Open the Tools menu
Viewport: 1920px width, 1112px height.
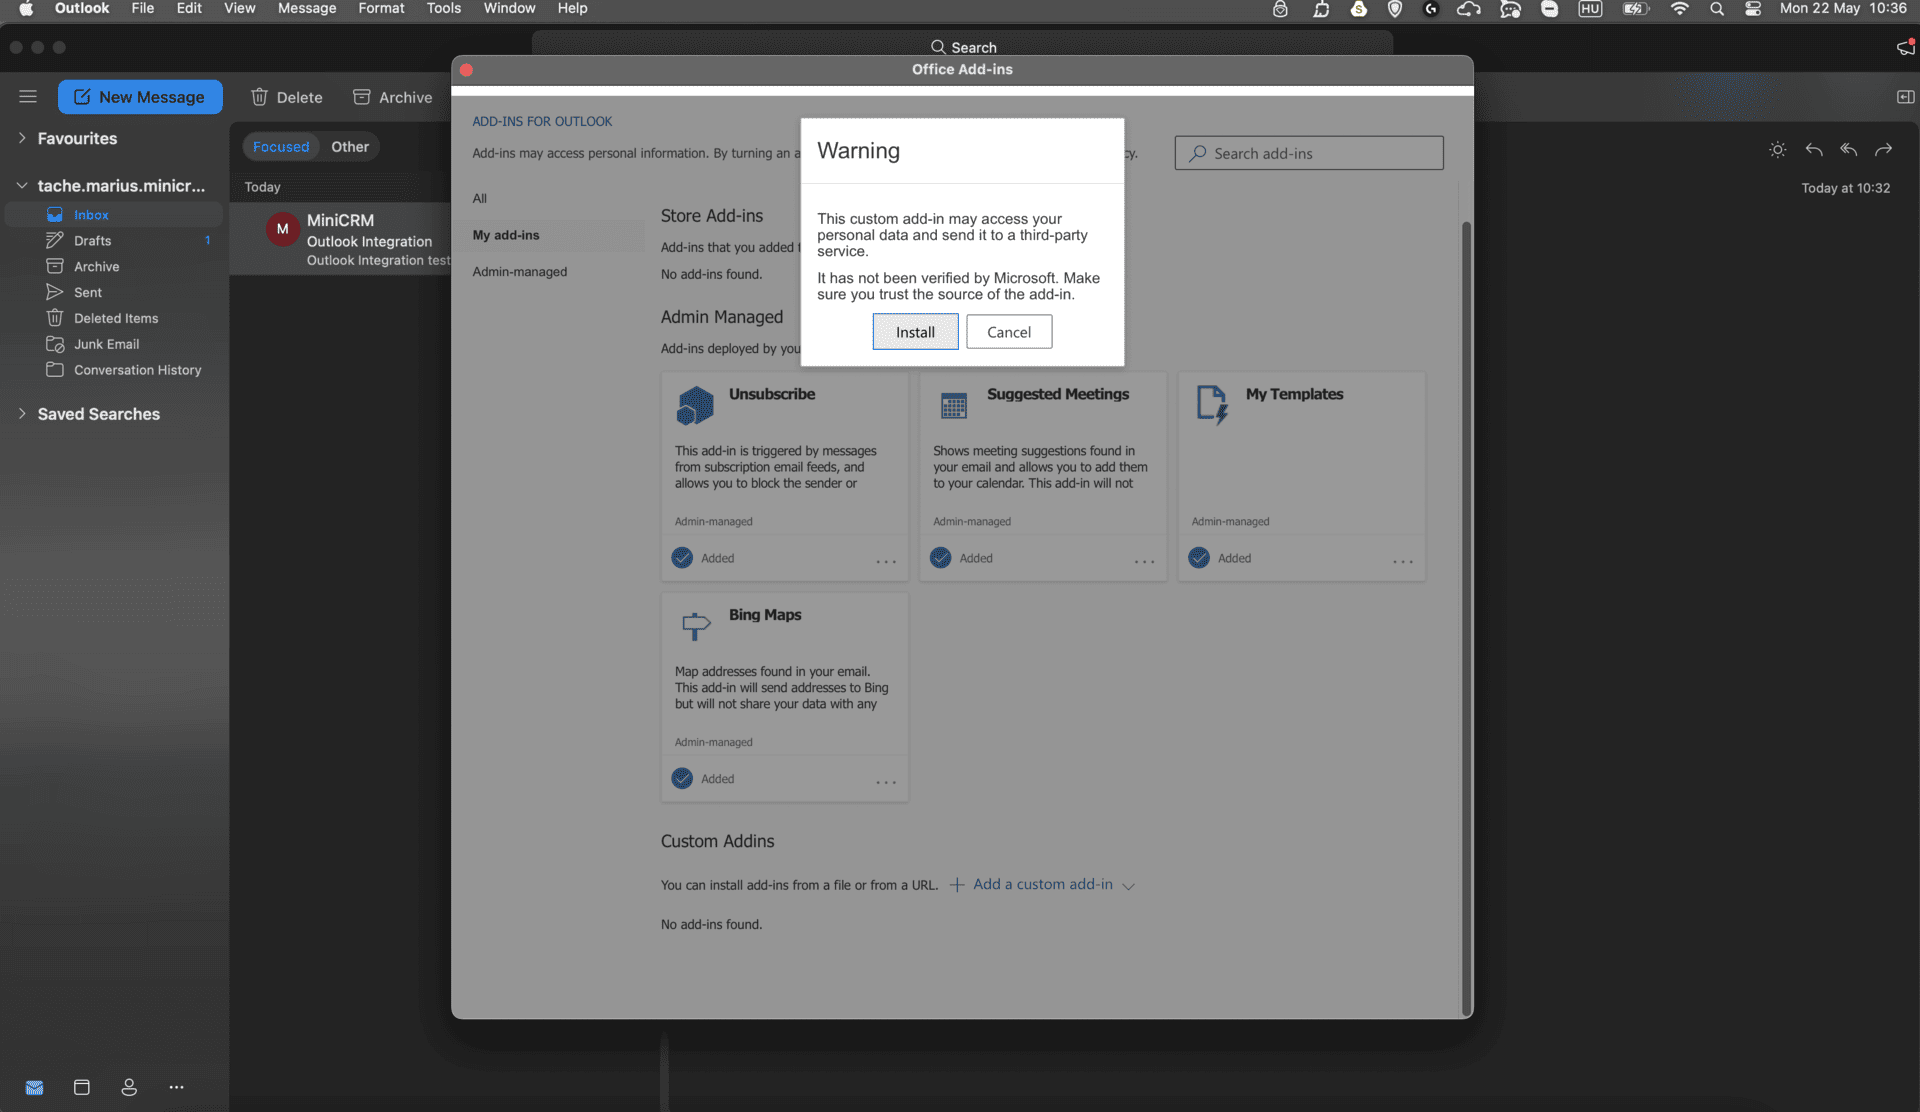443,8
